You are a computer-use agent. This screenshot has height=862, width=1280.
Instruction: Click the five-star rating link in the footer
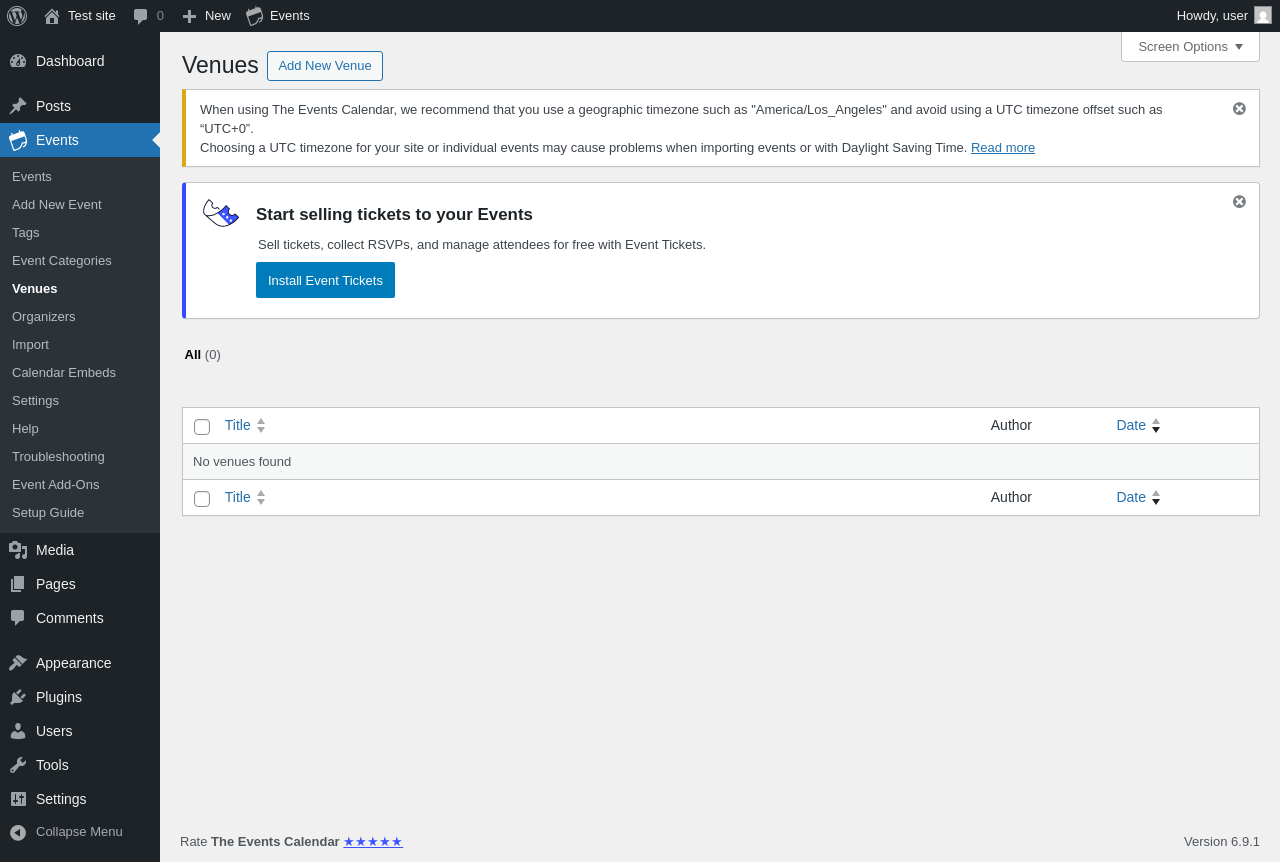(373, 842)
